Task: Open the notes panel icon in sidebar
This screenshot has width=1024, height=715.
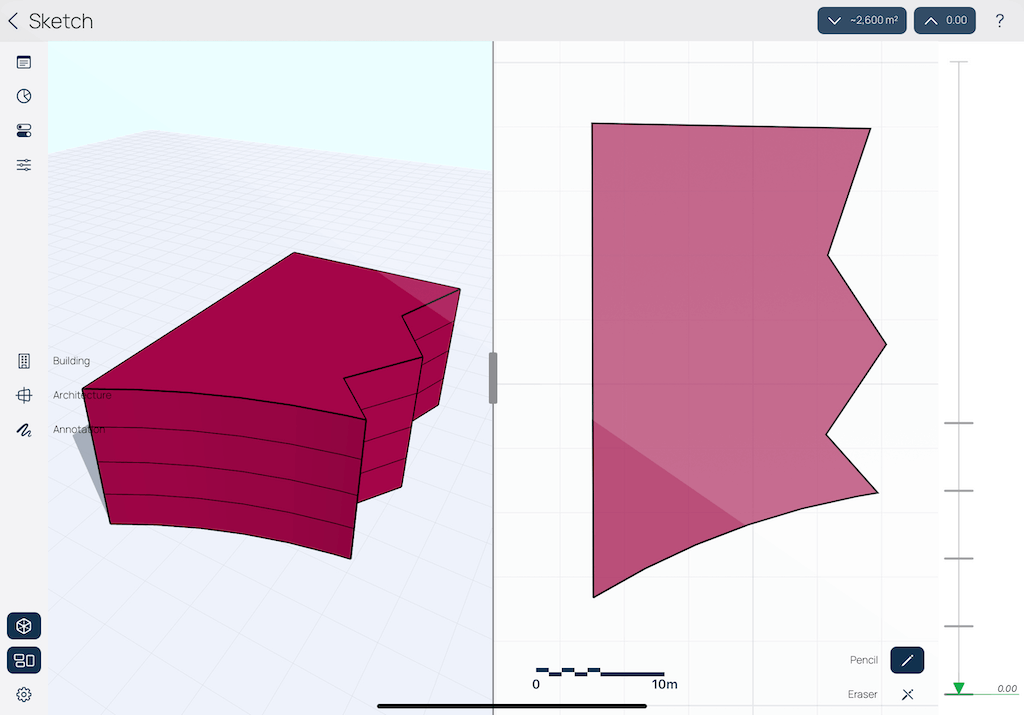Action: point(24,63)
